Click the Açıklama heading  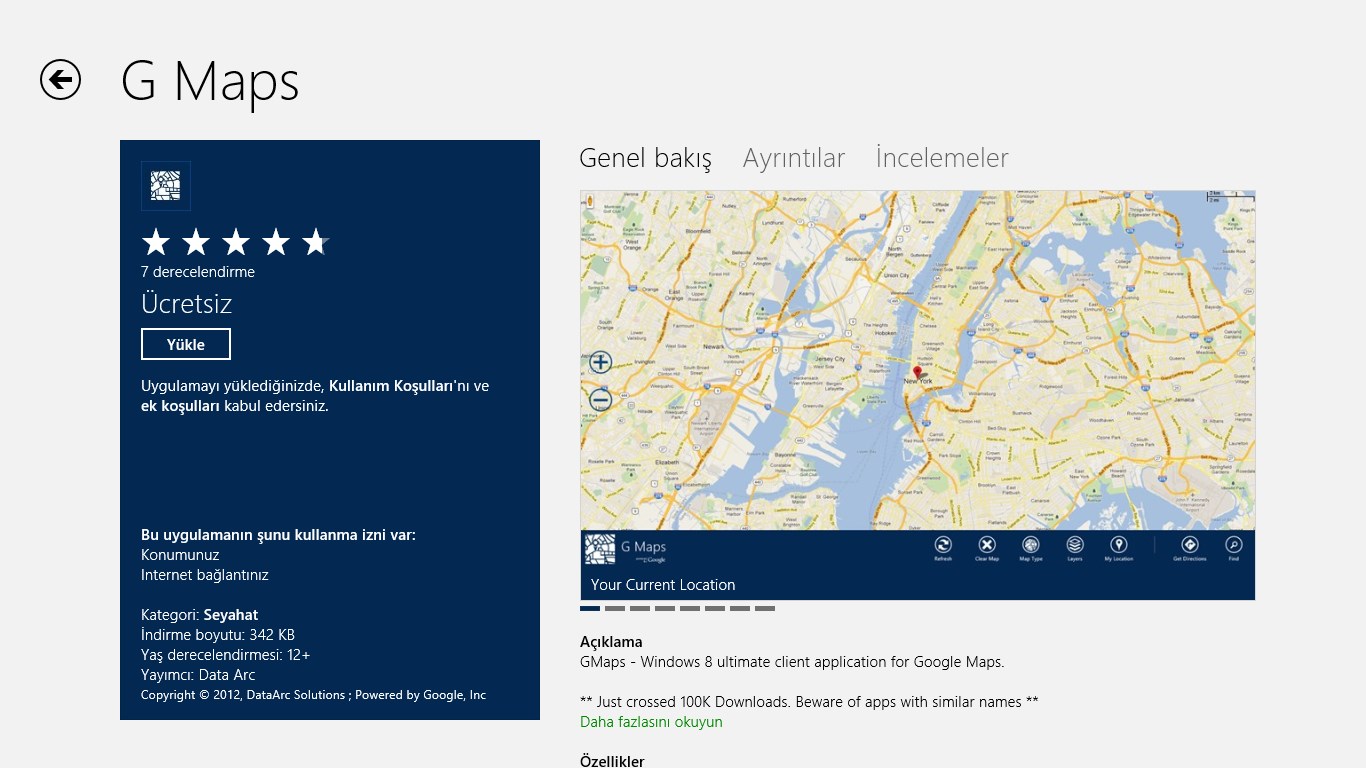(x=611, y=642)
